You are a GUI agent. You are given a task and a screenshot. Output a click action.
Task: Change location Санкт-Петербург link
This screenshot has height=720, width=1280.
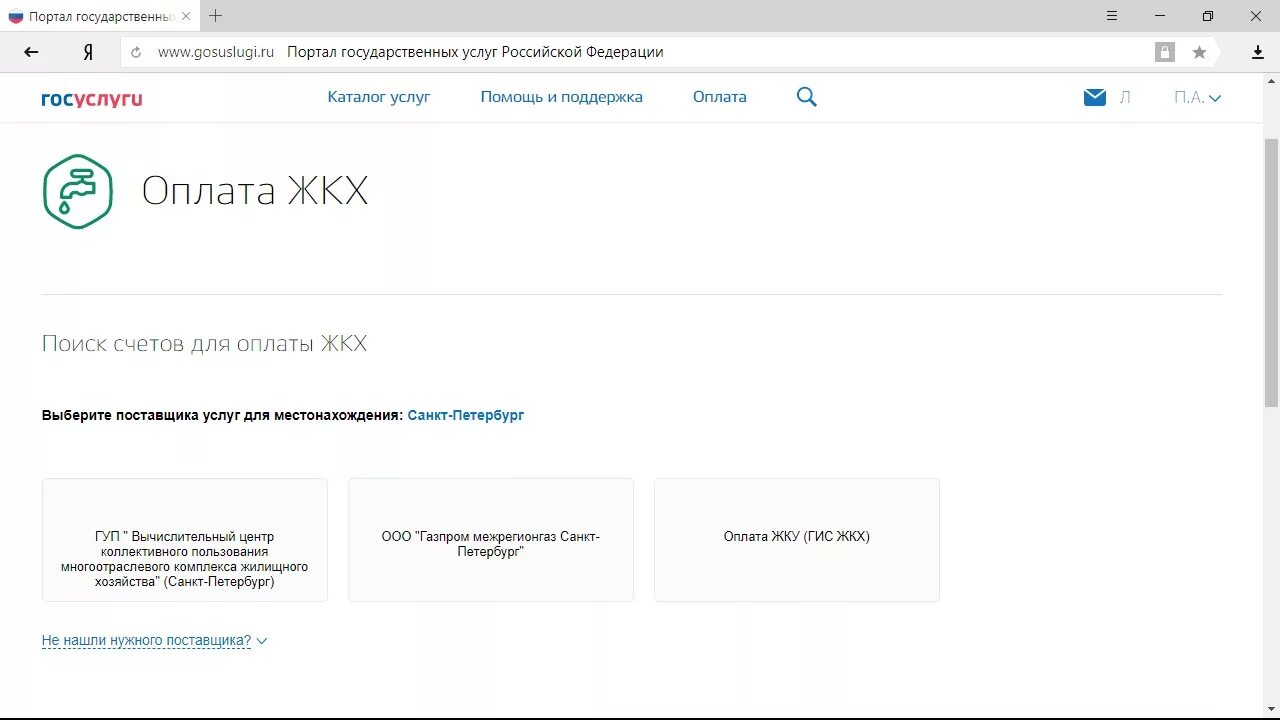coord(466,415)
